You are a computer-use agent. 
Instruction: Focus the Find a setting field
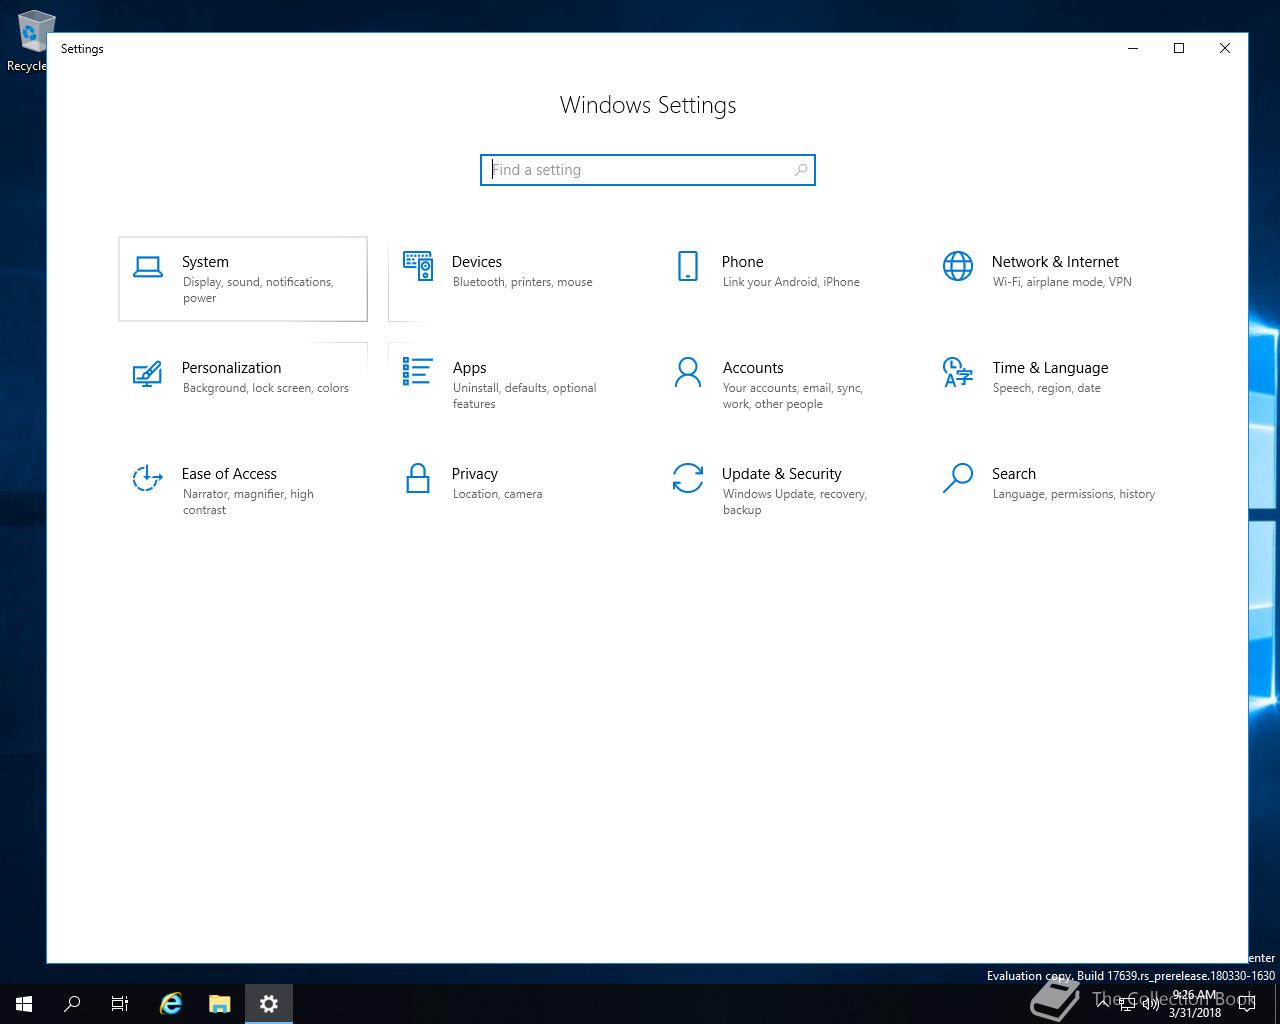[648, 170]
